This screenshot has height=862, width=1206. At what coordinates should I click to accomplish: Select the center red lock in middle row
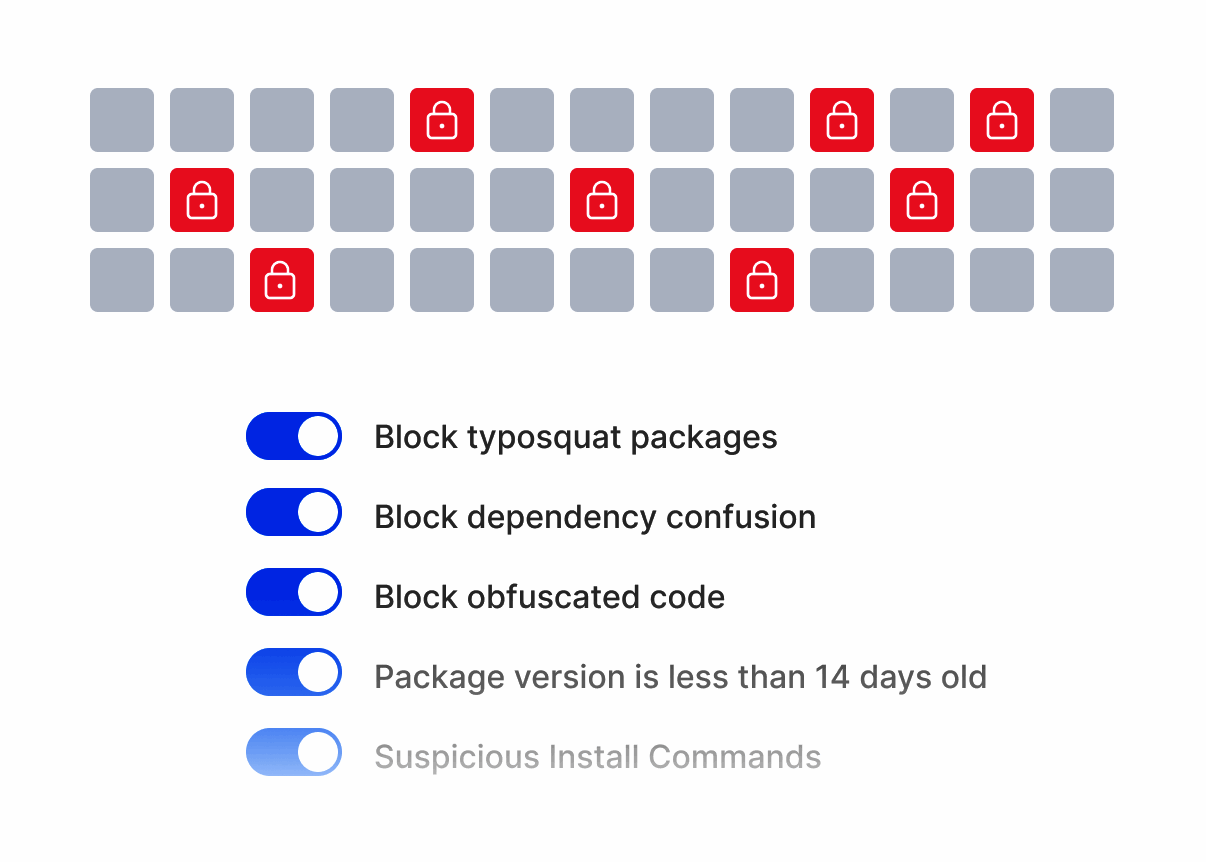[x=602, y=200]
